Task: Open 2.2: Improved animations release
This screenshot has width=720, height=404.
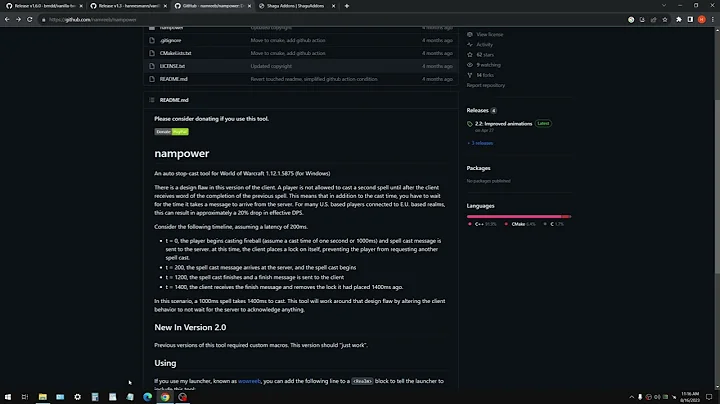Action: [x=504, y=123]
